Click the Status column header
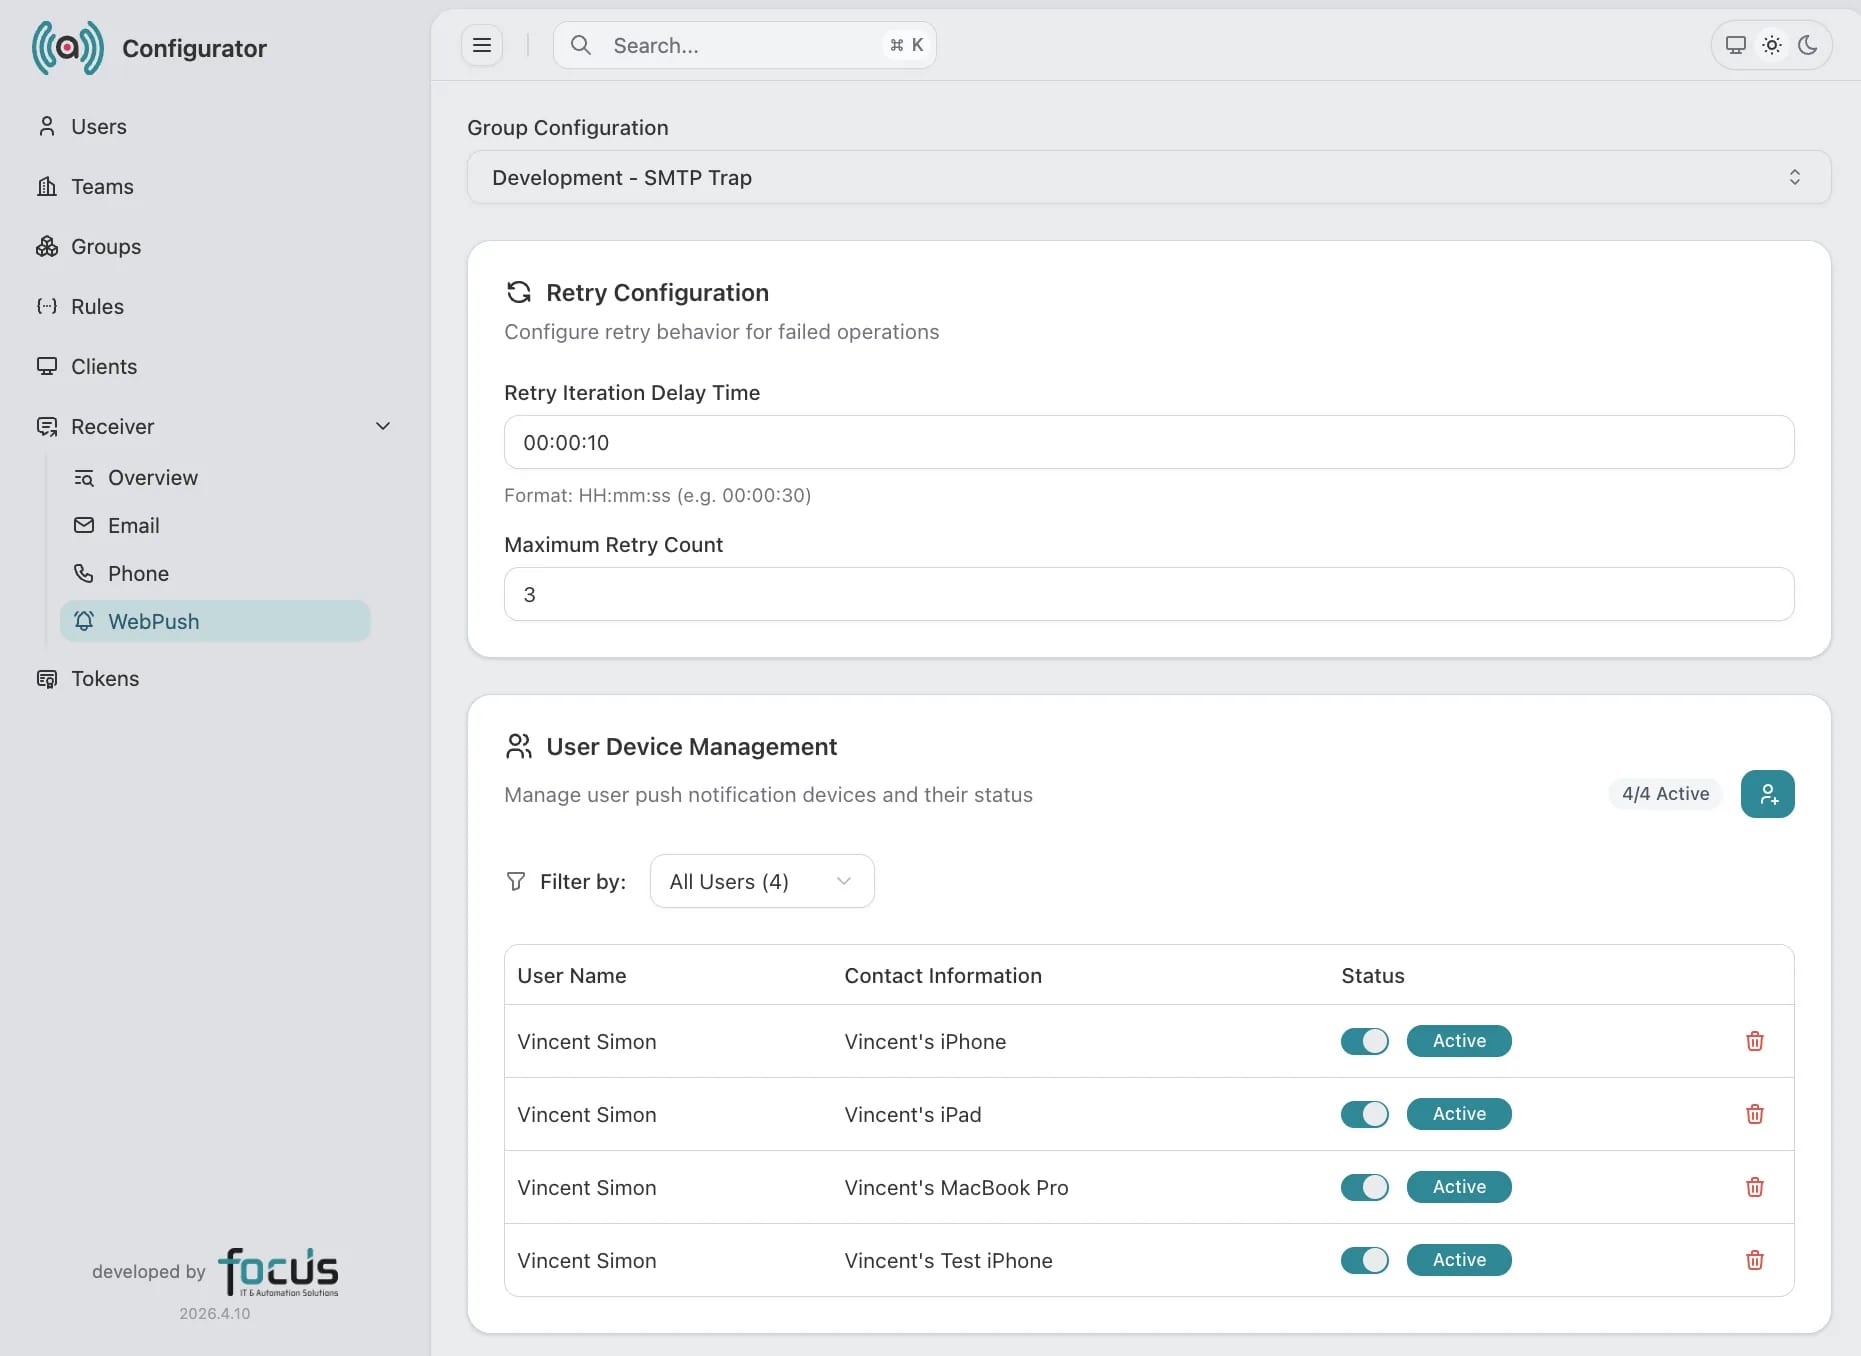 pos(1373,976)
